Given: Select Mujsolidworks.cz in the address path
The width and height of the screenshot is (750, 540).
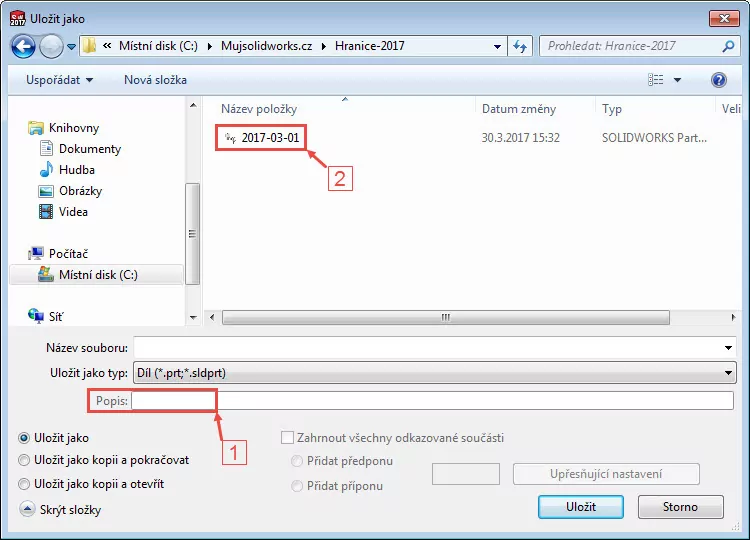Looking at the screenshot, I should point(266,46).
